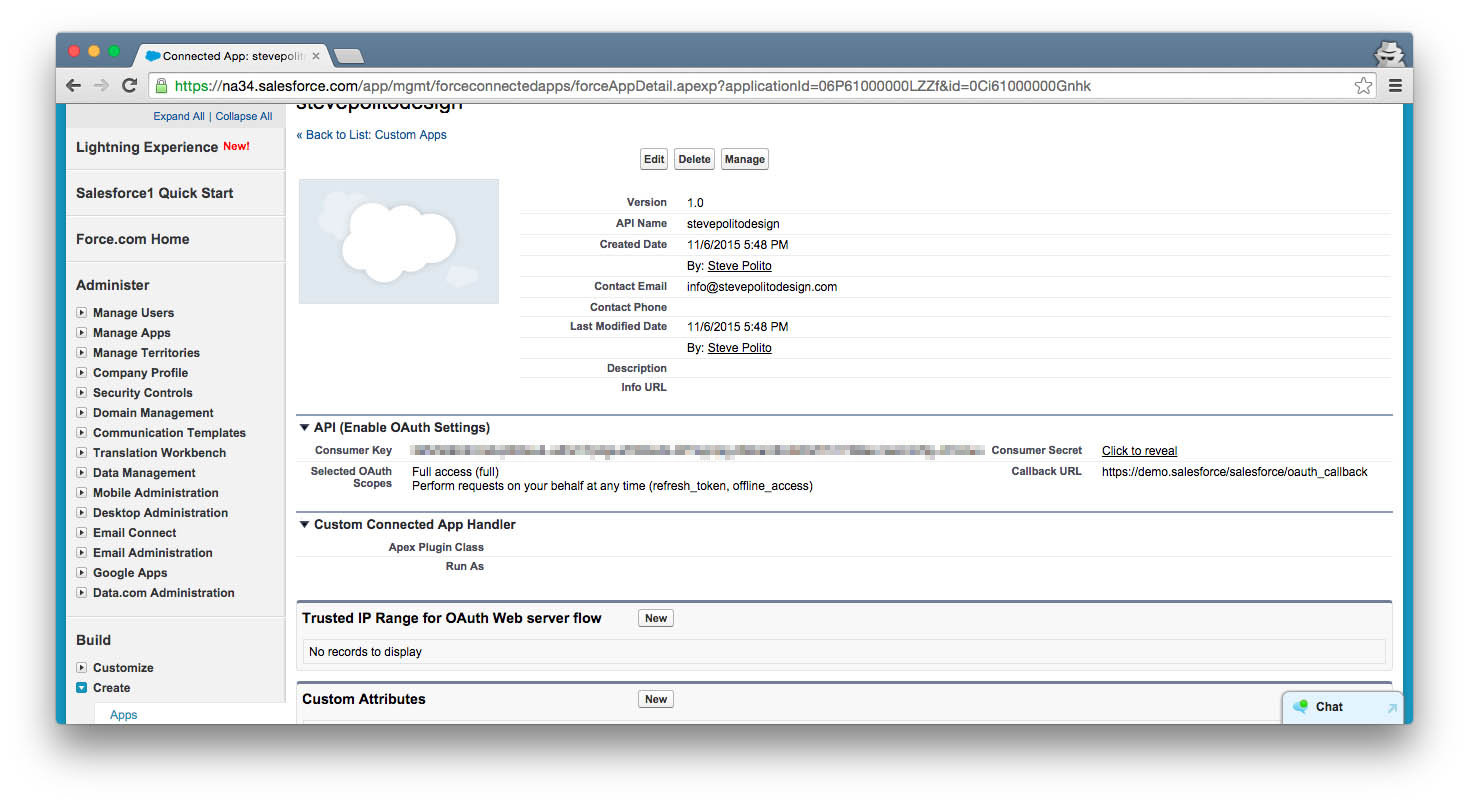Click to reveal the Consumer Secret
The height and width of the screenshot is (804, 1469).
(x=1139, y=451)
